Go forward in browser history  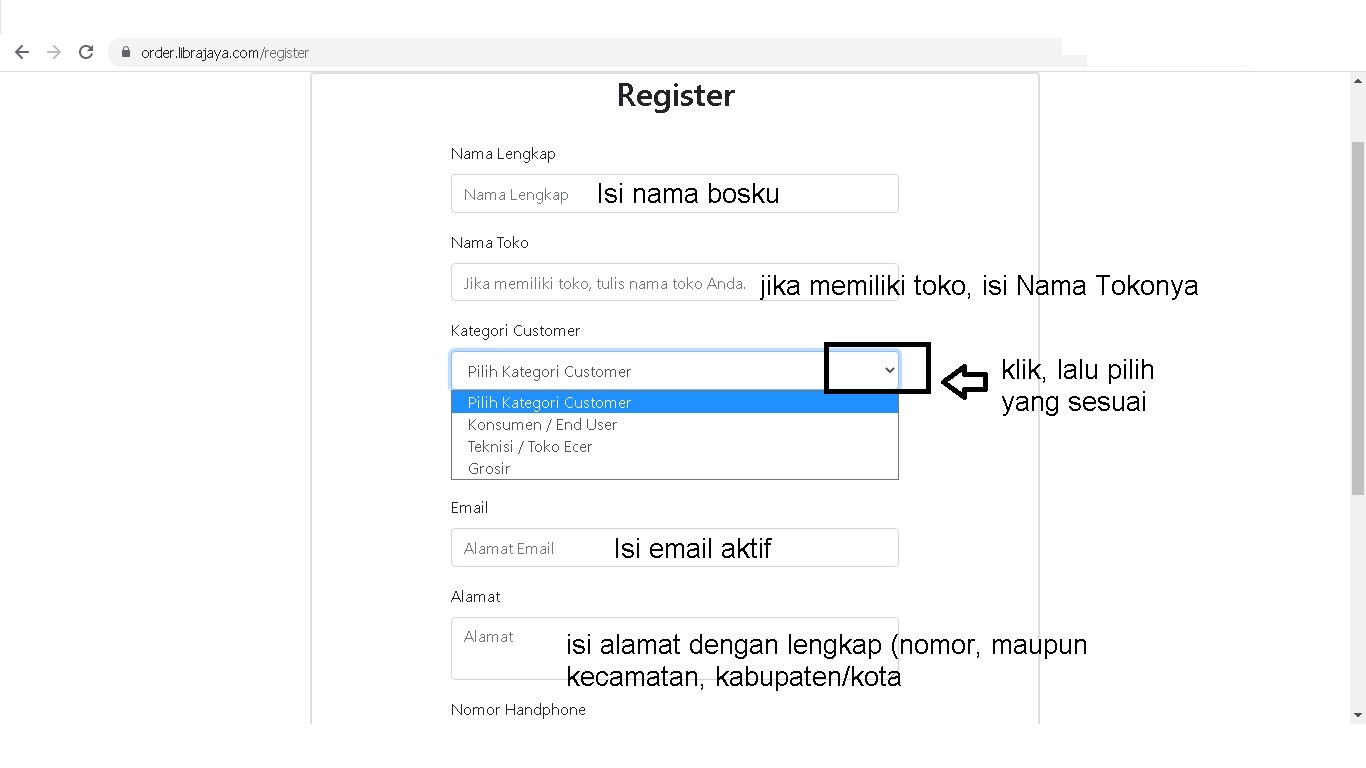54,52
